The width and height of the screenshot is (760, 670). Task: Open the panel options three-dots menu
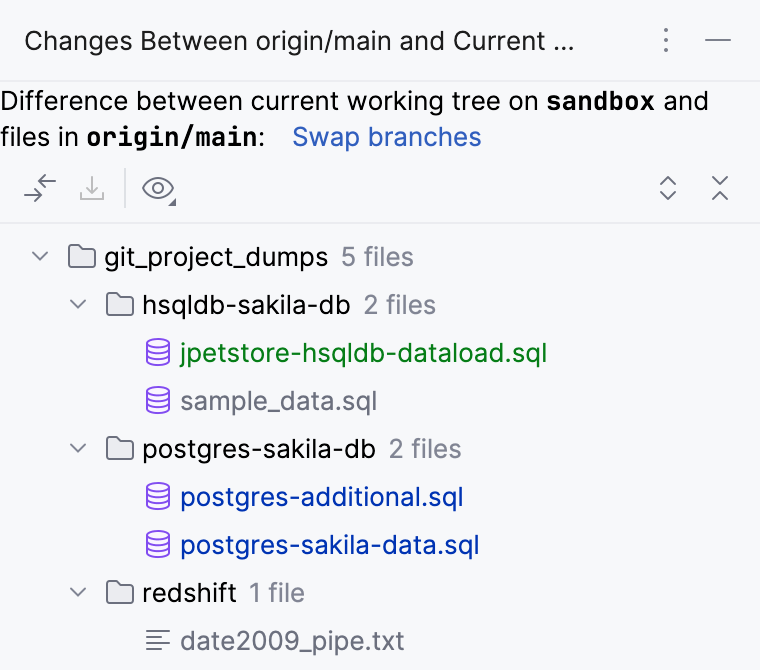tap(666, 41)
